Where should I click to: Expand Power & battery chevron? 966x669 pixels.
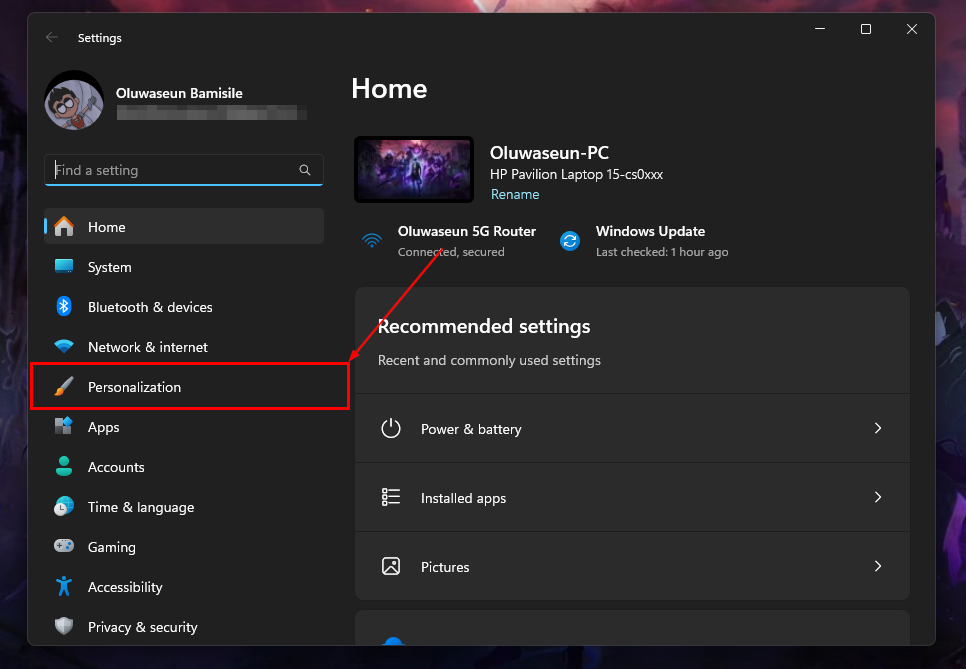(878, 428)
